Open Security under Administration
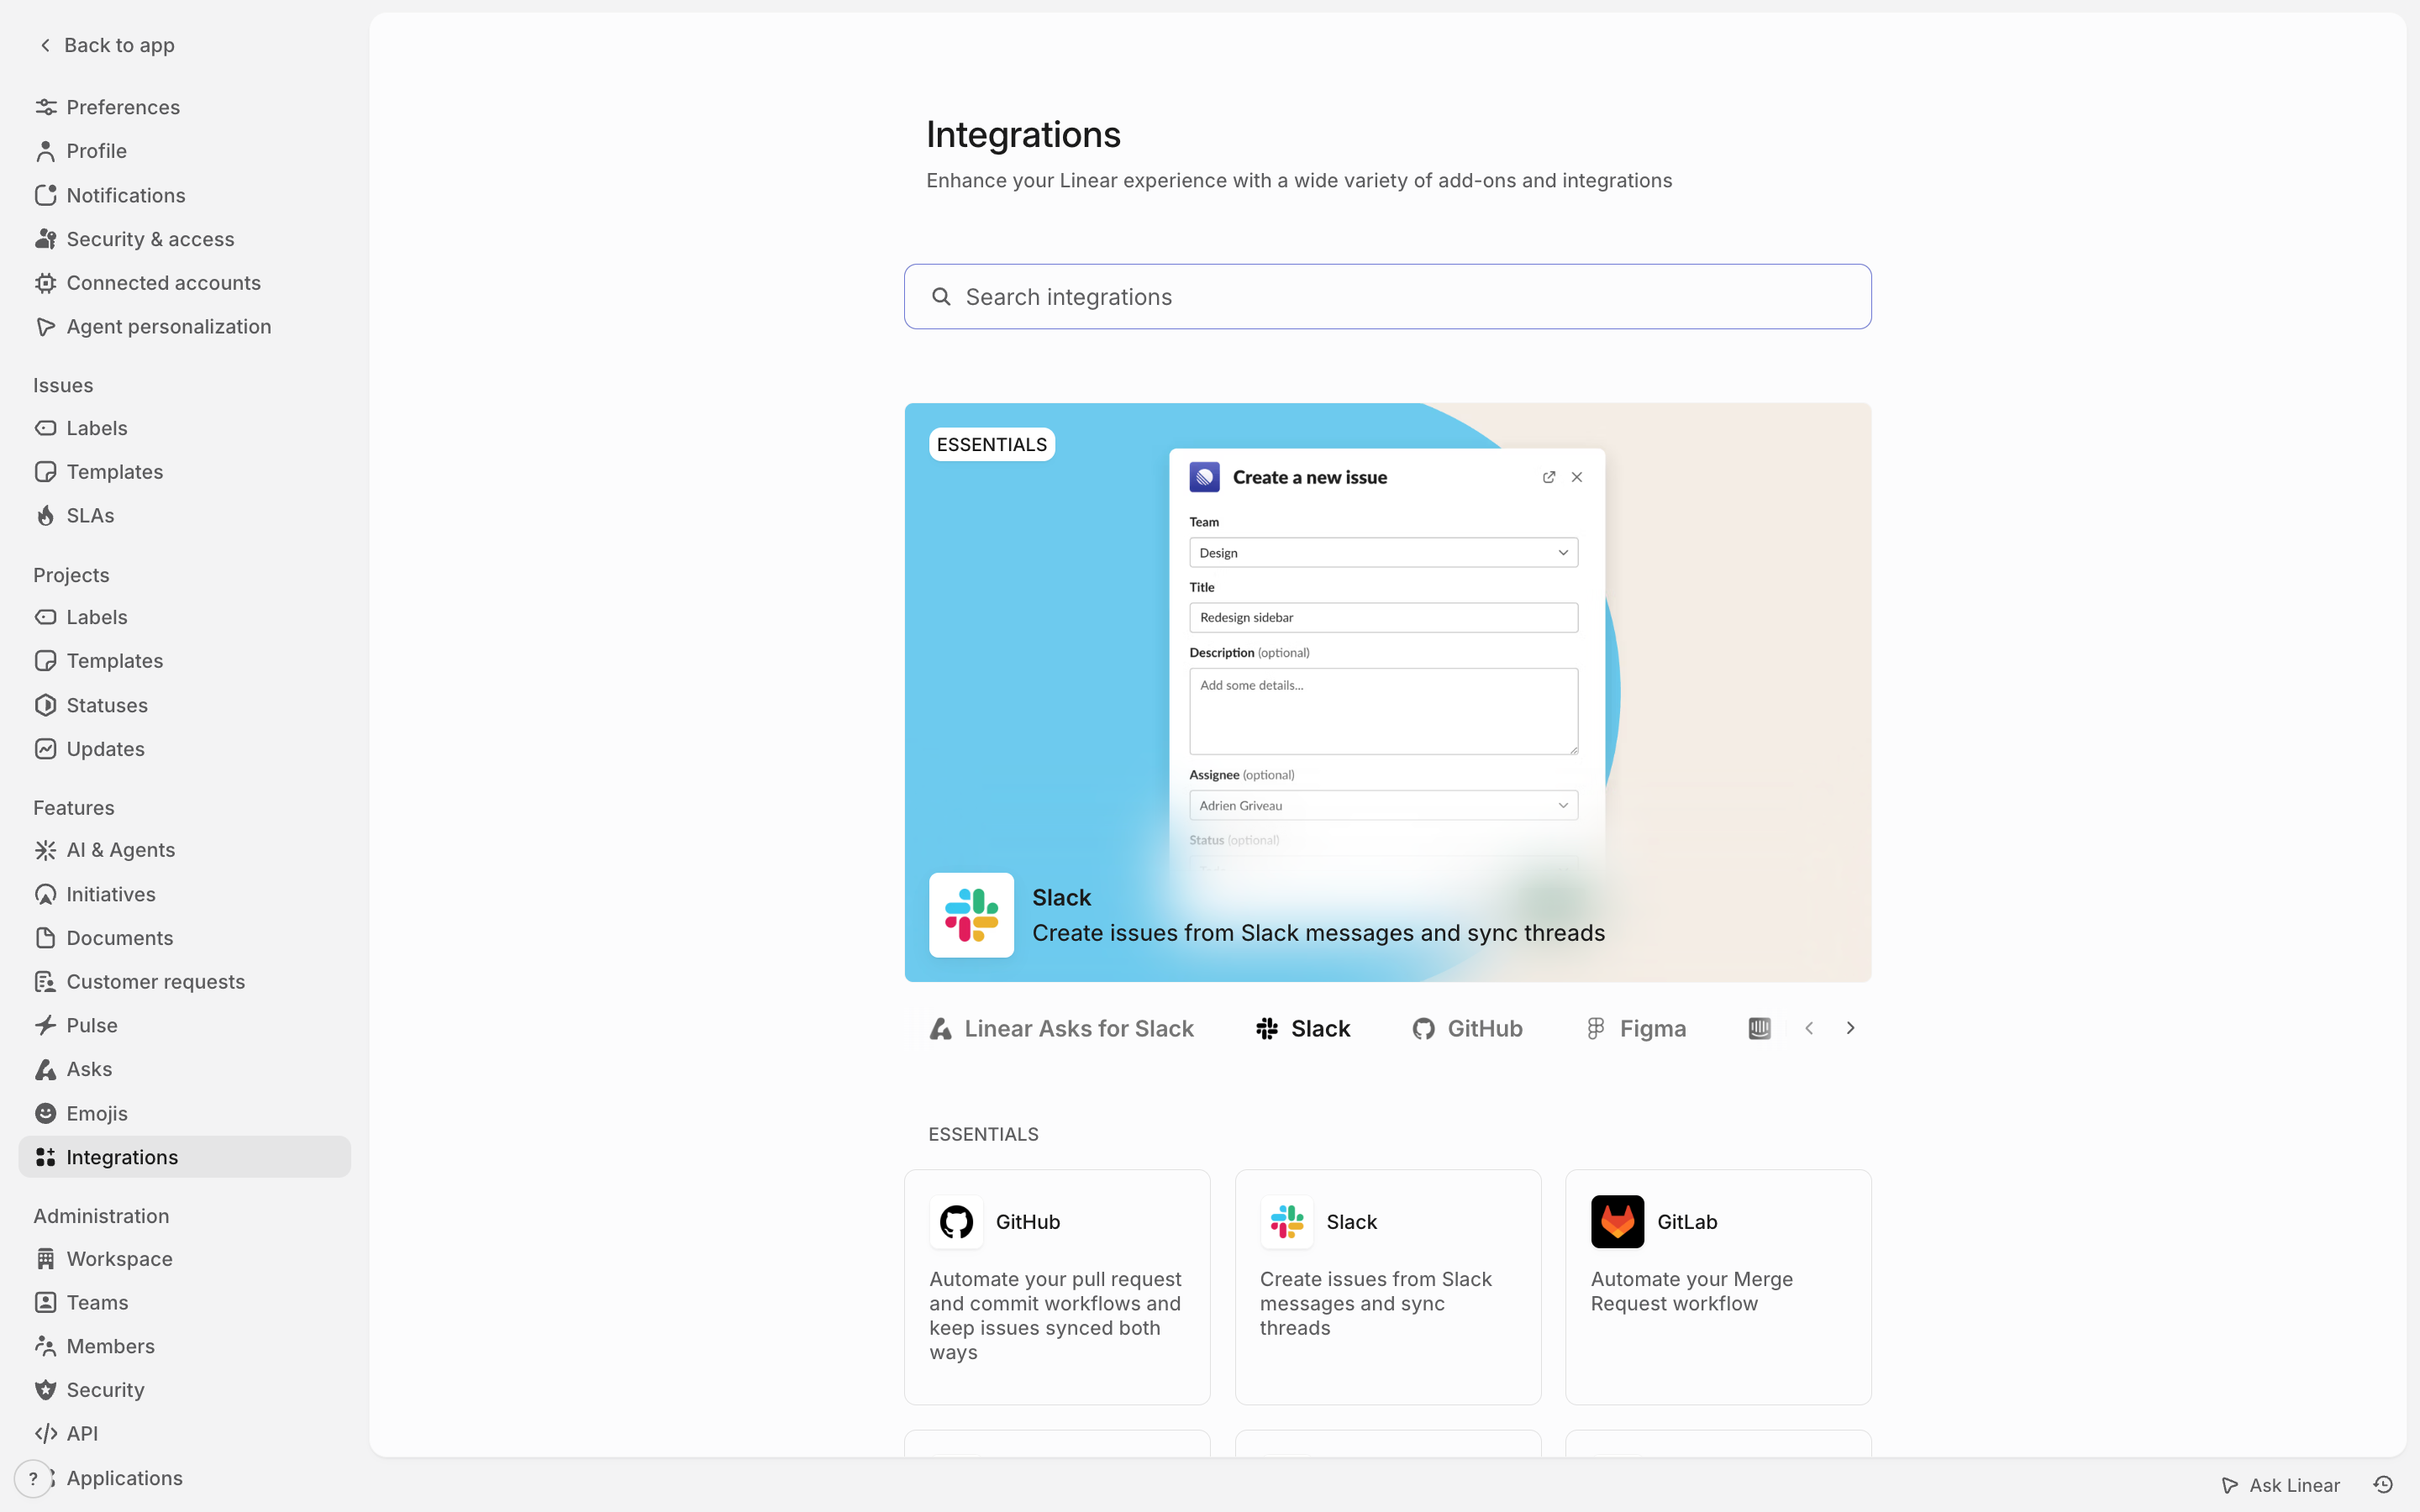This screenshot has width=2420, height=1512. [185, 1390]
